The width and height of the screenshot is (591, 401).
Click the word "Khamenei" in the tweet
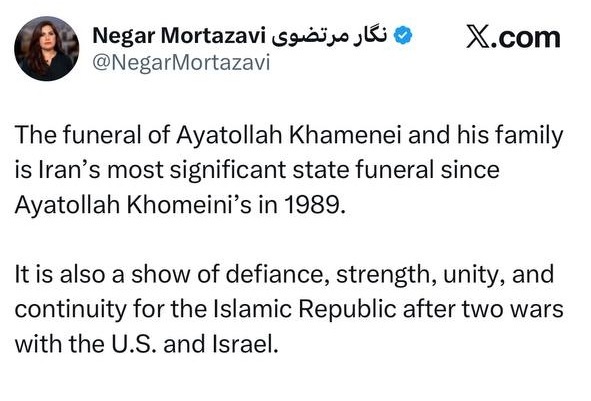(345, 135)
